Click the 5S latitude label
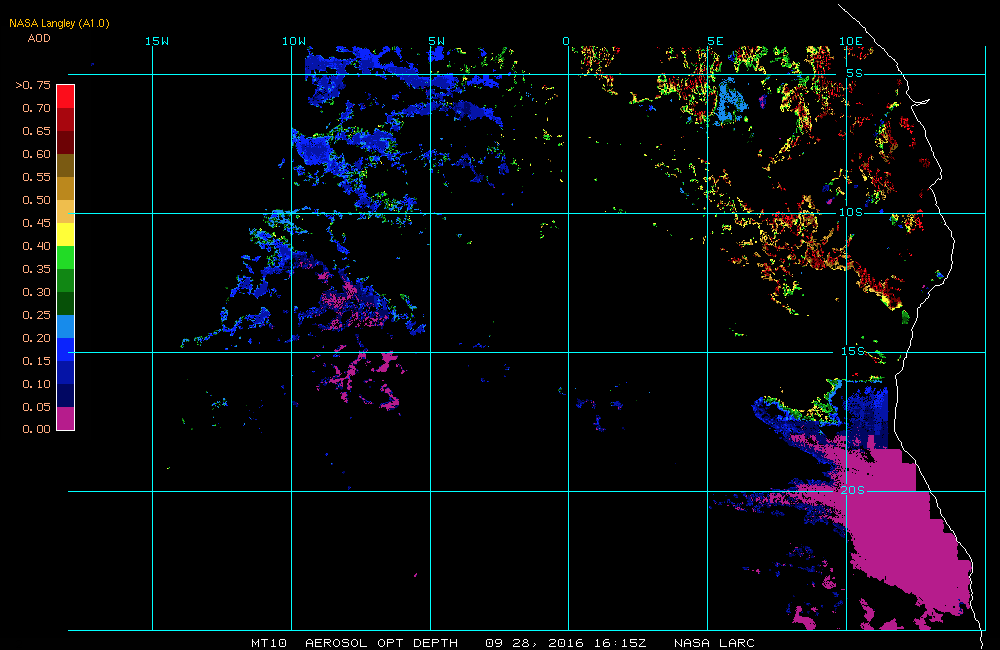The height and width of the screenshot is (650, 1000). [855, 73]
